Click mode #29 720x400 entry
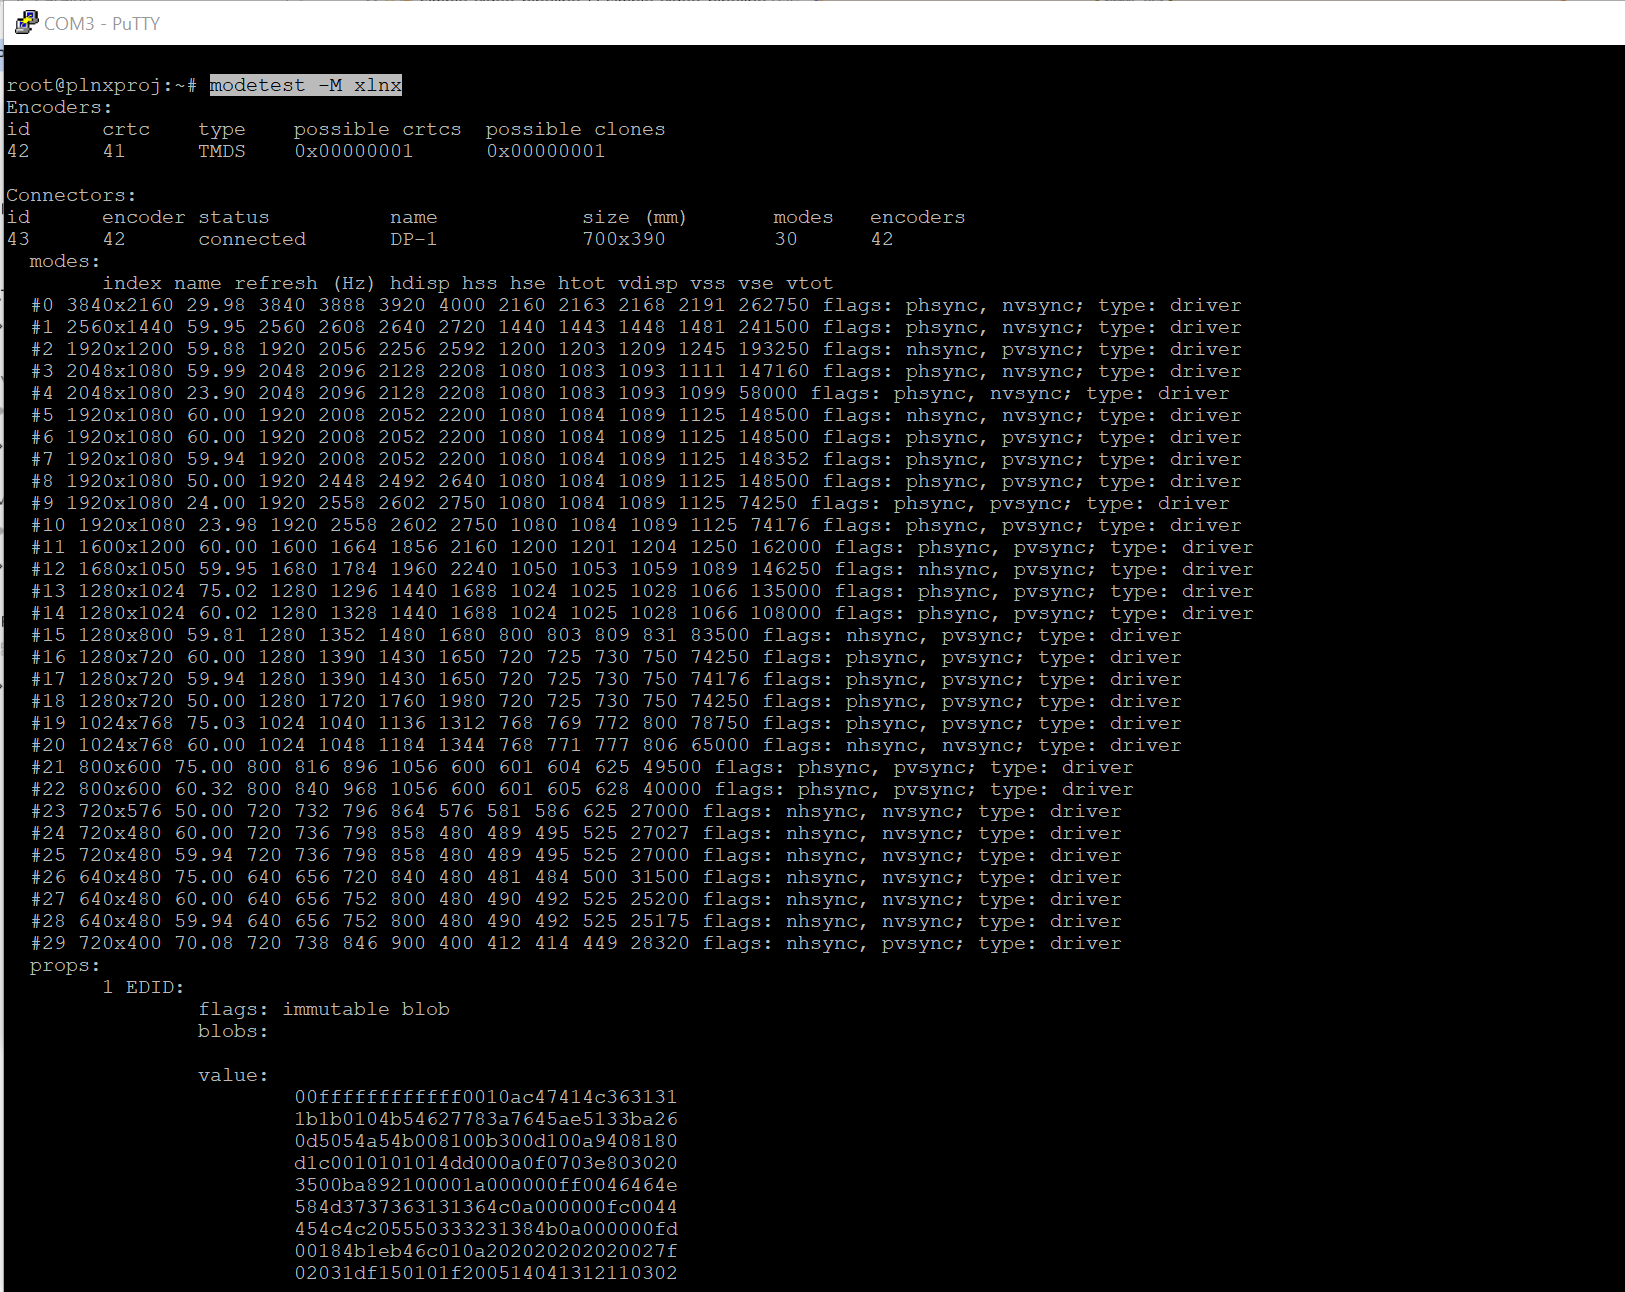The image size is (1625, 1292). point(120,943)
